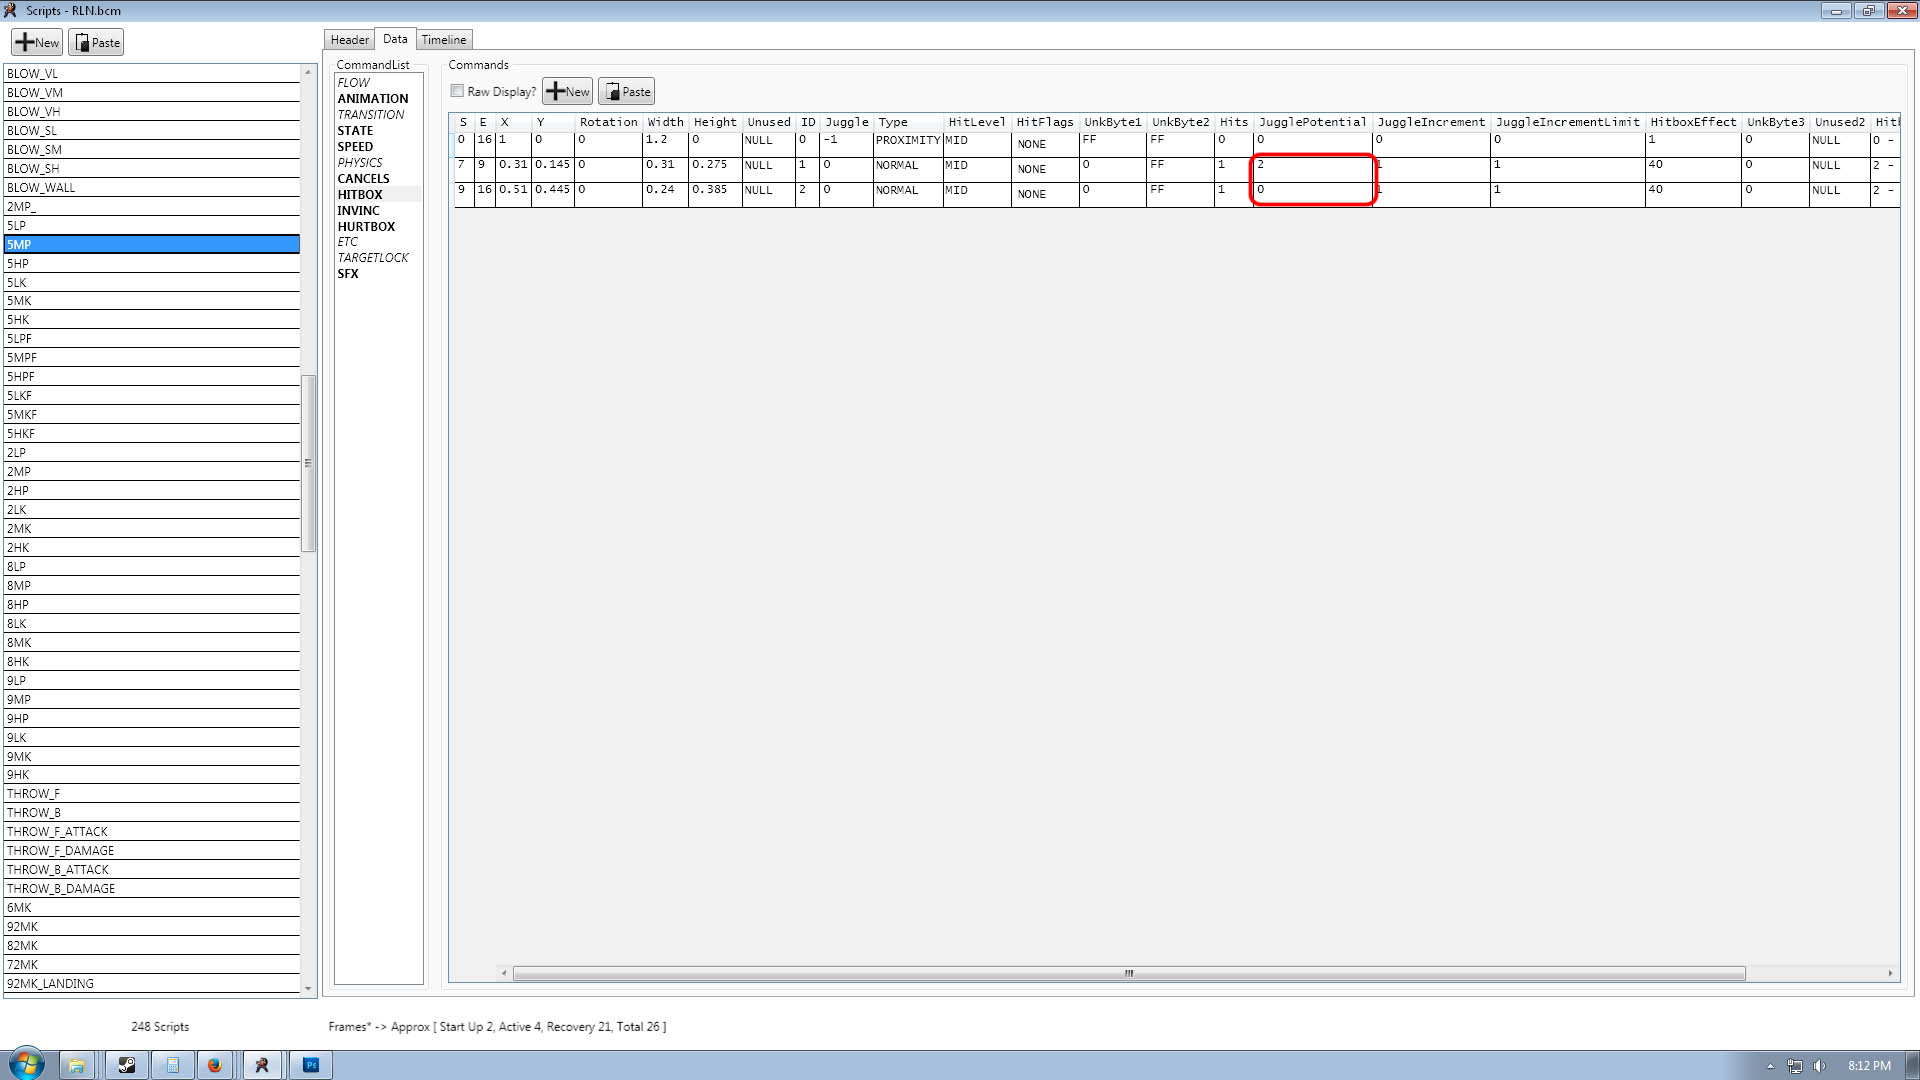Open File Explorer from the taskbar

pyautogui.click(x=77, y=1065)
